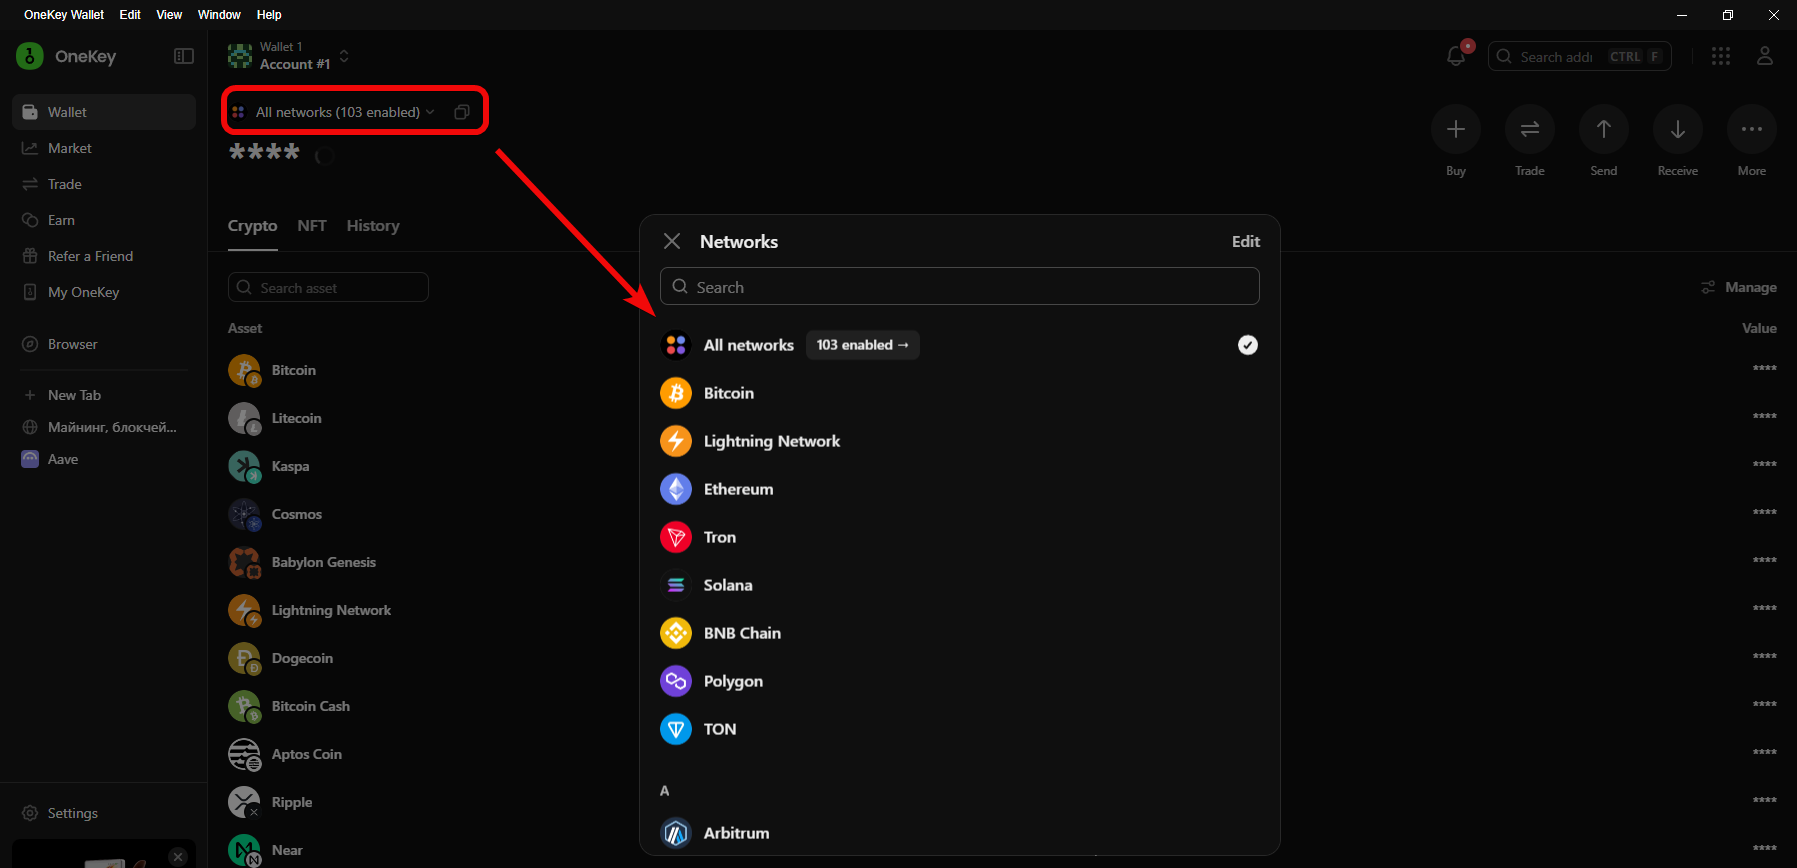
Task: Open the Майнинг, блокчей... browser tab
Action: coord(104,427)
